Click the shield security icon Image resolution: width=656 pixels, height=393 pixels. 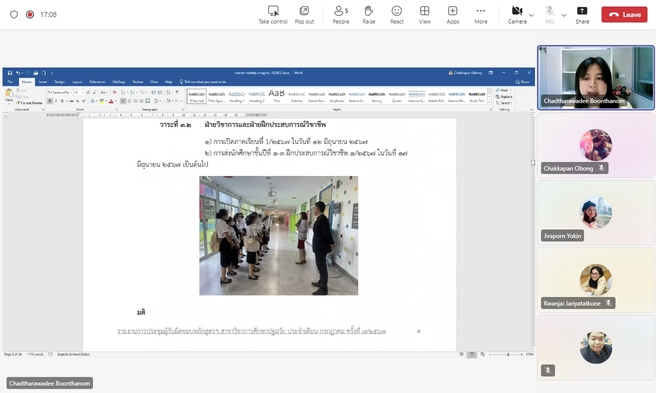pyautogui.click(x=14, y=15)
